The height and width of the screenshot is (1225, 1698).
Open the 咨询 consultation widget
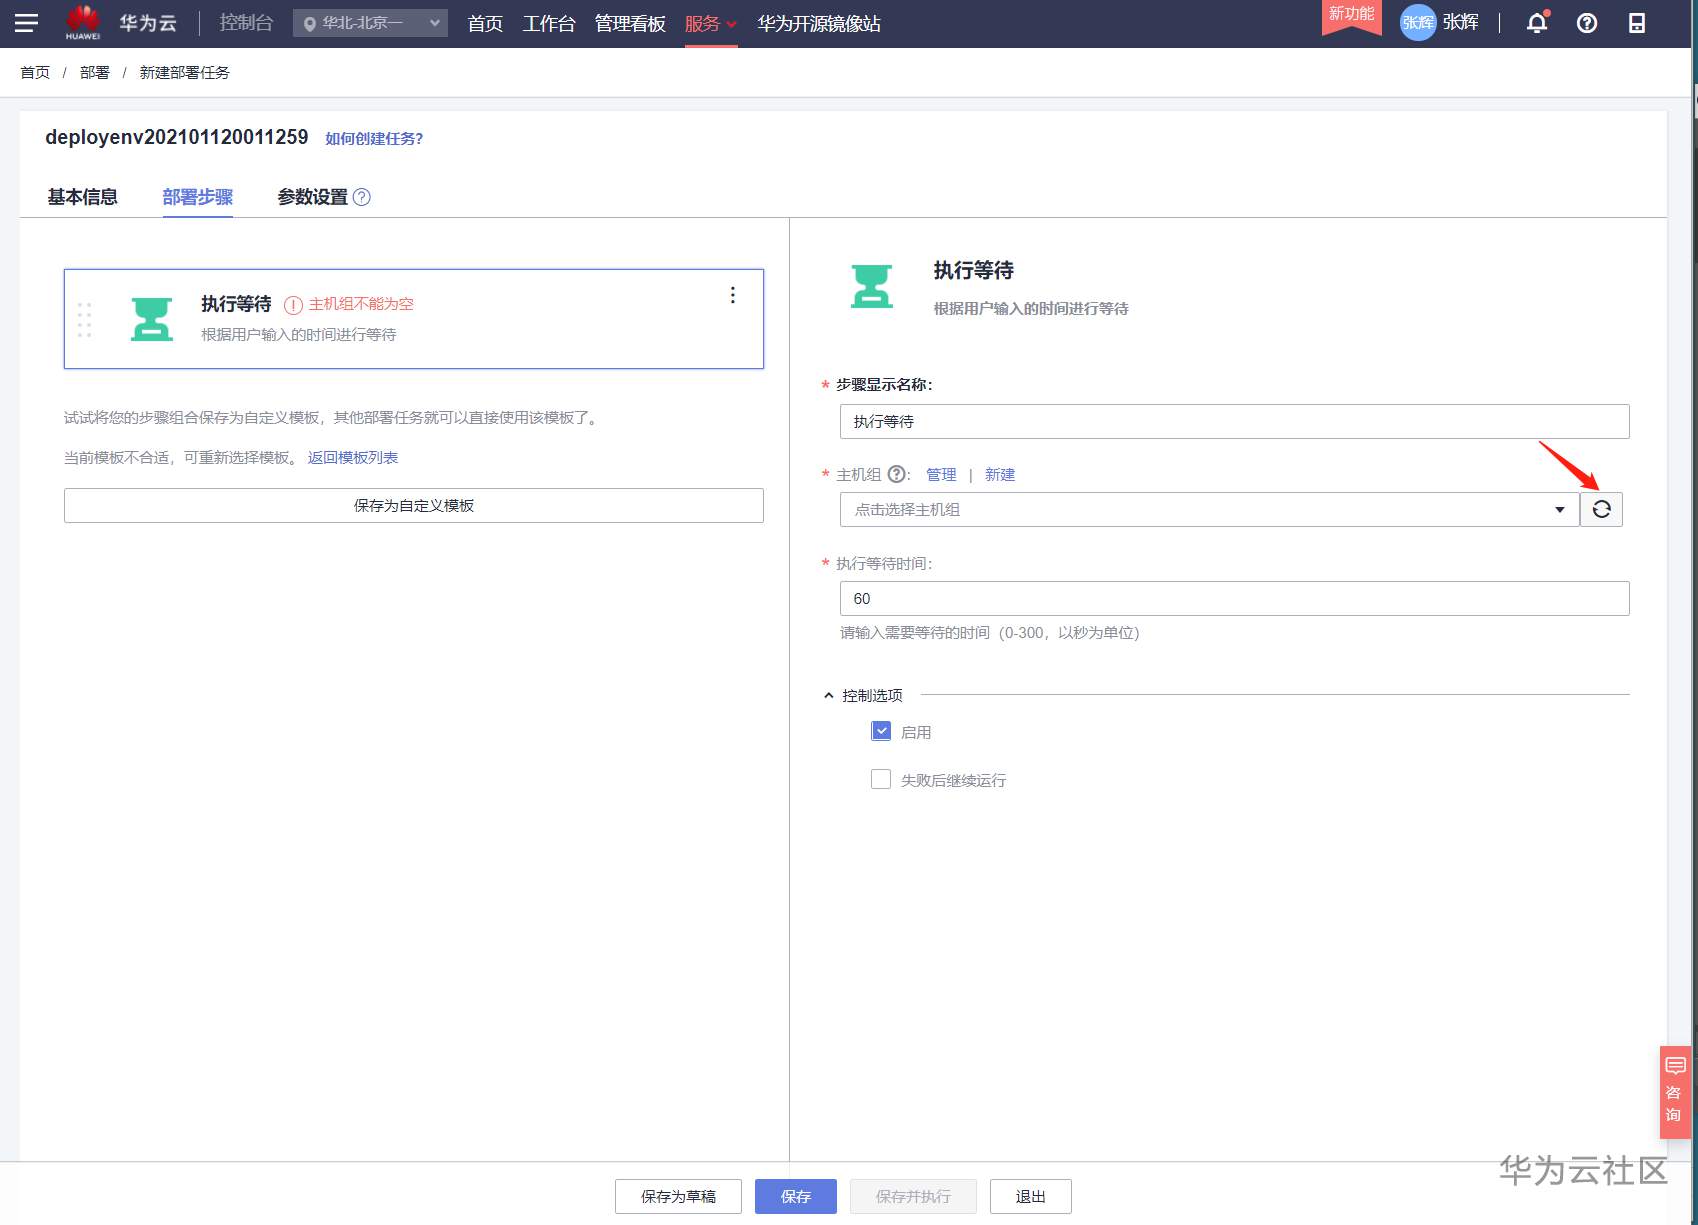tap(1675, 1091)
